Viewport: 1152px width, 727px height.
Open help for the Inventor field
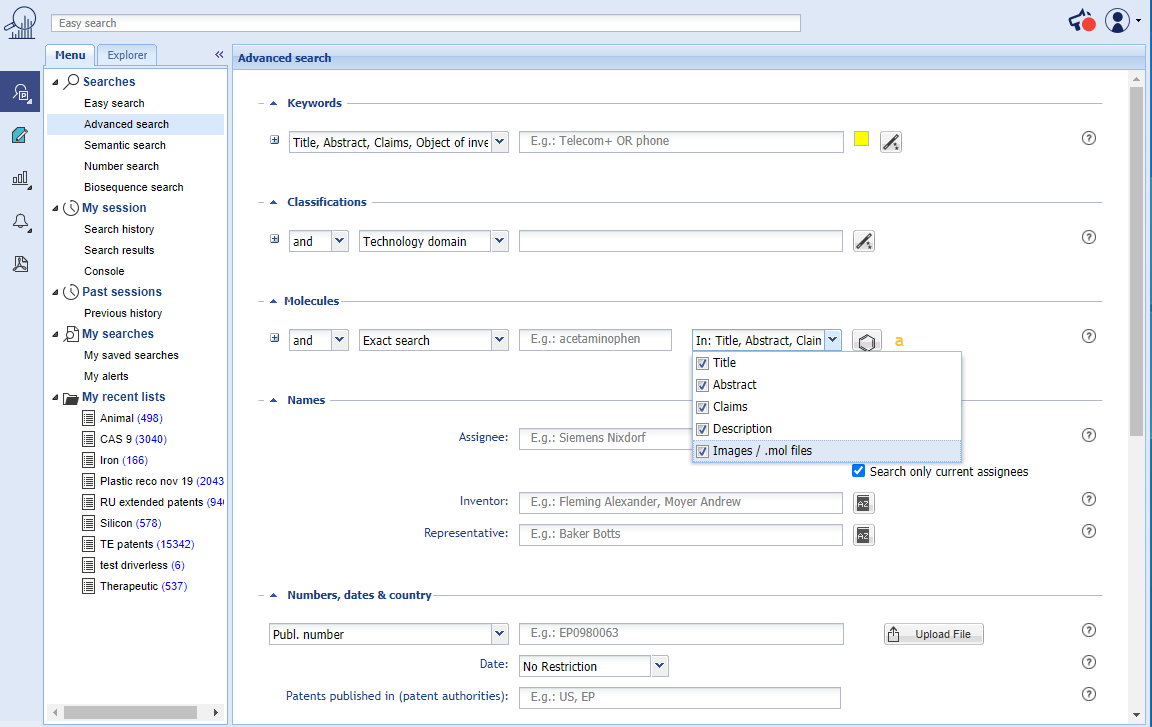coord(1089,499)
